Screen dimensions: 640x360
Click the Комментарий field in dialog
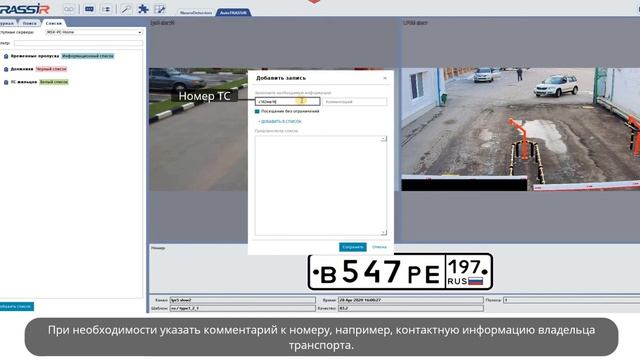tap(354, 101)
